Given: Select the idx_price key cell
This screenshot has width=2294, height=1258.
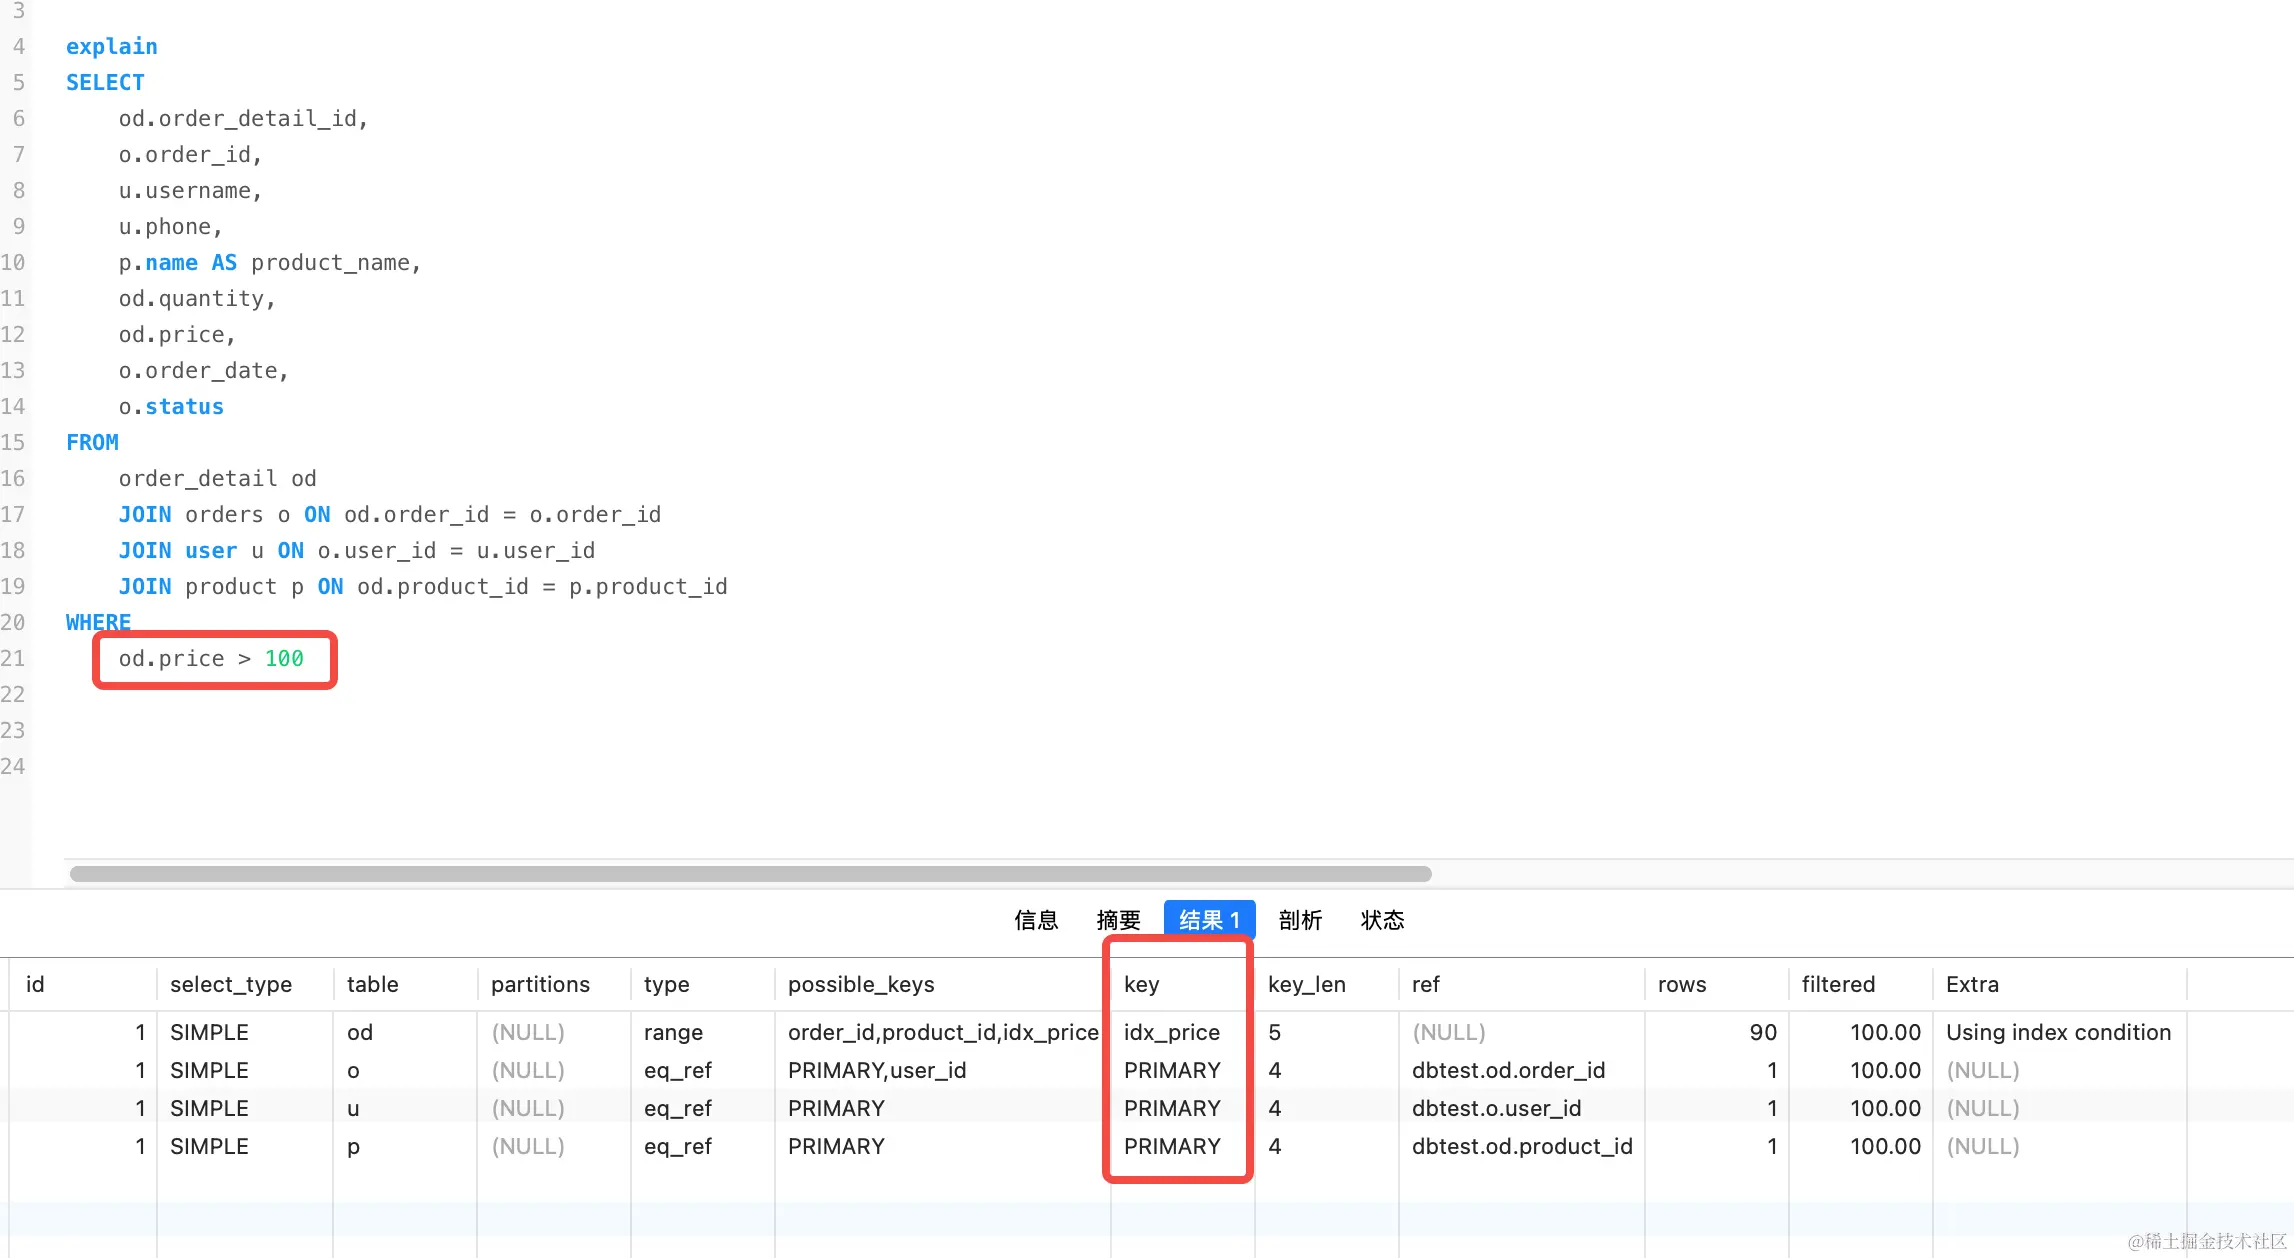Looking at the screenshot, I should (x=1171, y=1032).
